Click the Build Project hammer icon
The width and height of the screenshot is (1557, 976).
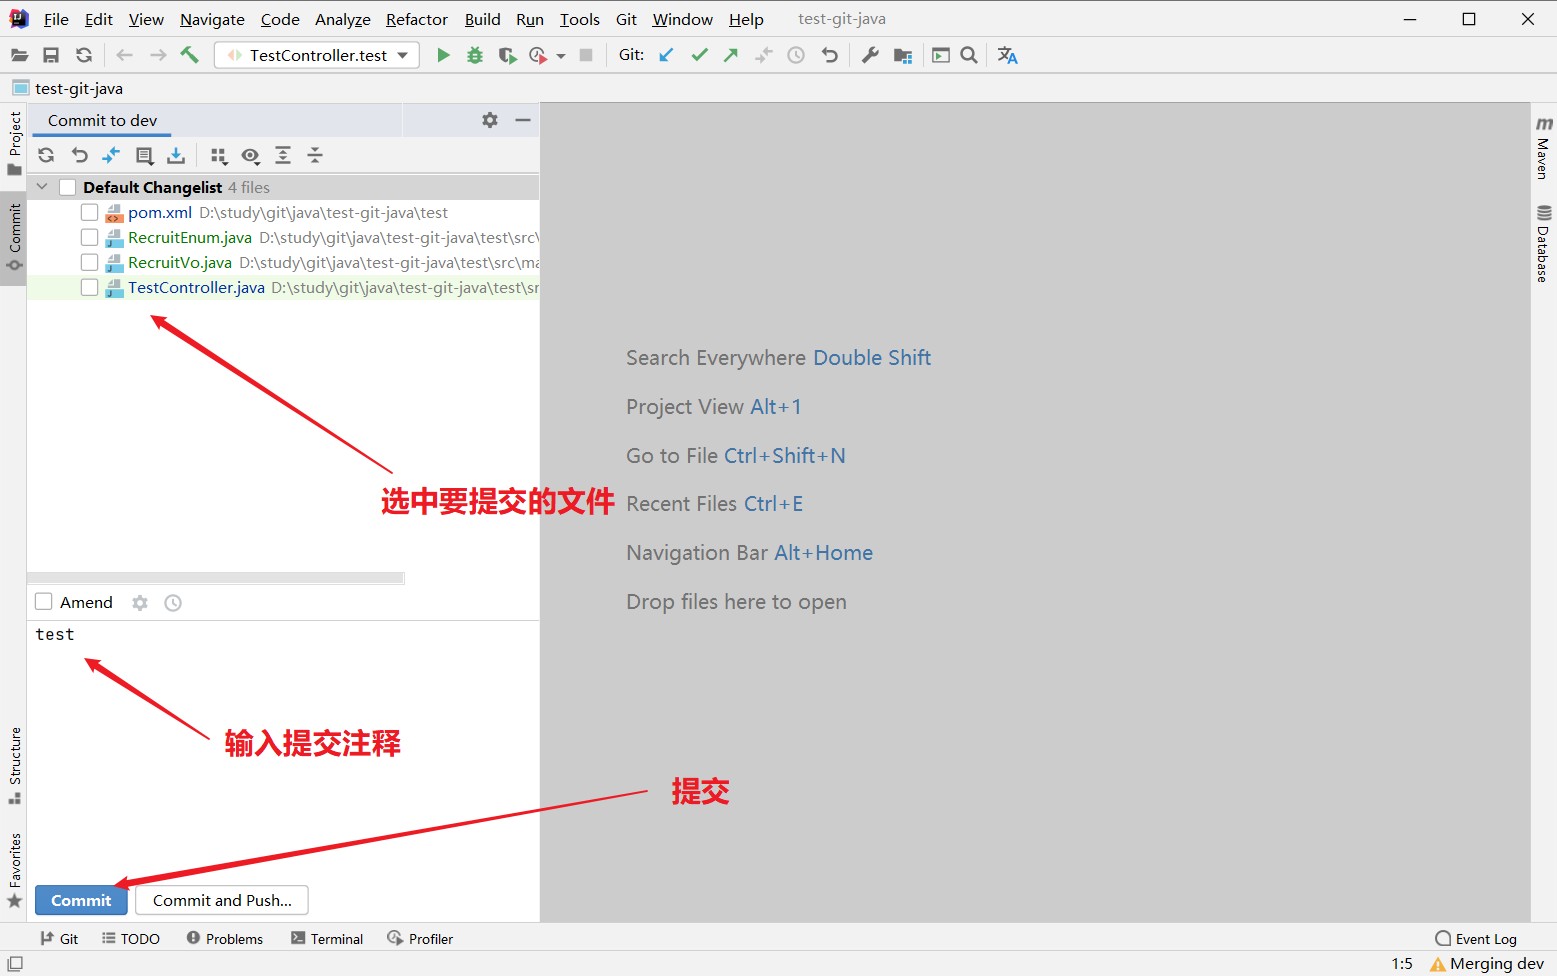coord(189,55)
